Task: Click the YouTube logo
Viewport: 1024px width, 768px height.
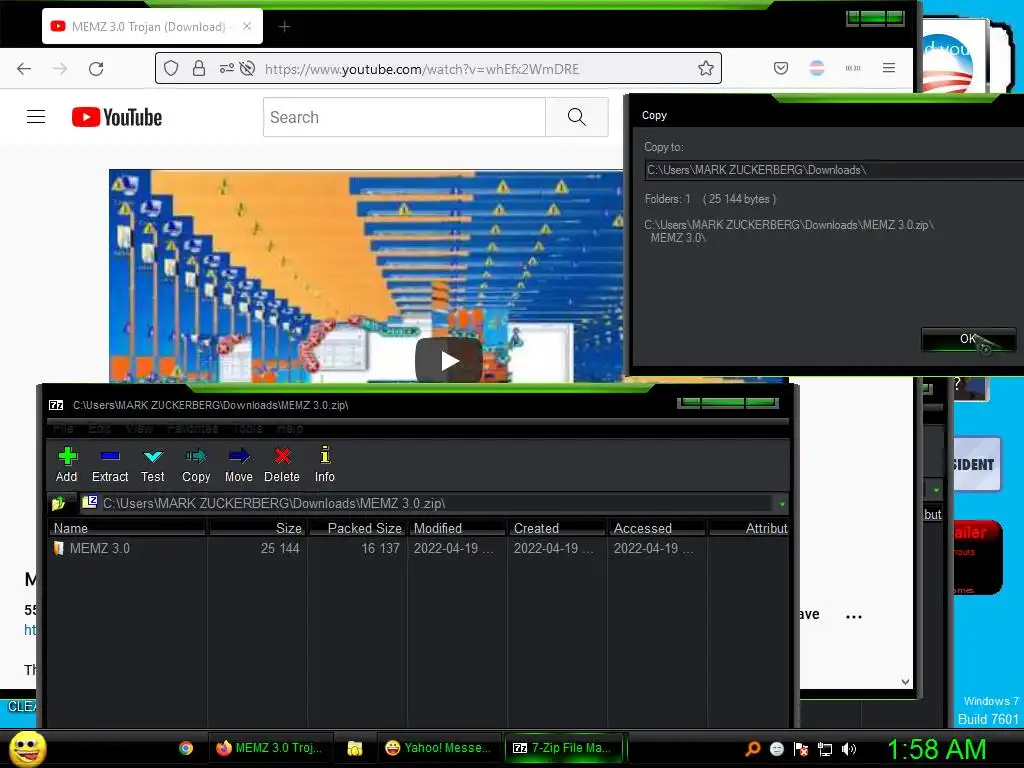Action: [x=117, y=118]
